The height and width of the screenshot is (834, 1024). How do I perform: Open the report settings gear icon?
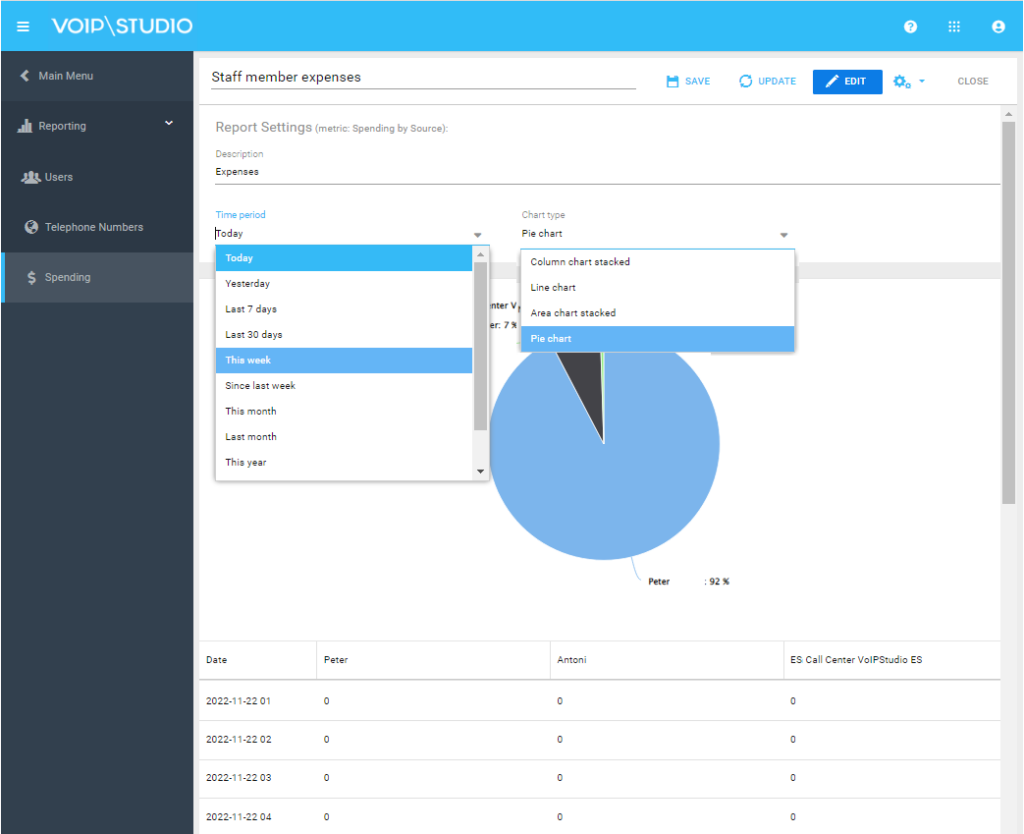click(899, 81)
